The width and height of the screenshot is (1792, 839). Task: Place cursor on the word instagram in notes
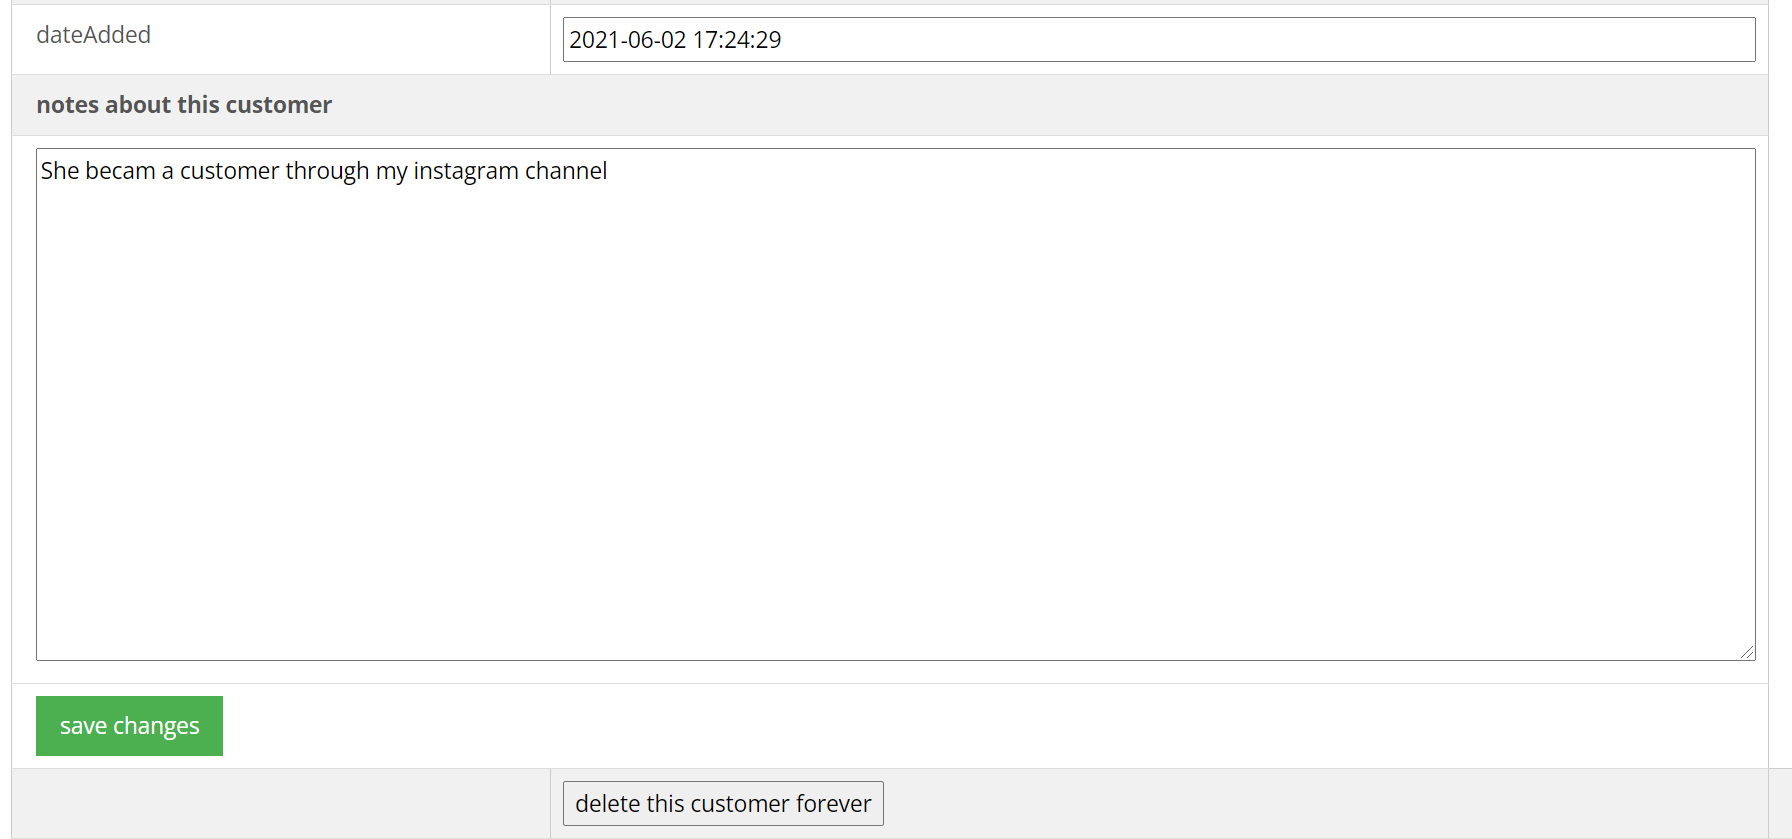click(x=466, y=171)
